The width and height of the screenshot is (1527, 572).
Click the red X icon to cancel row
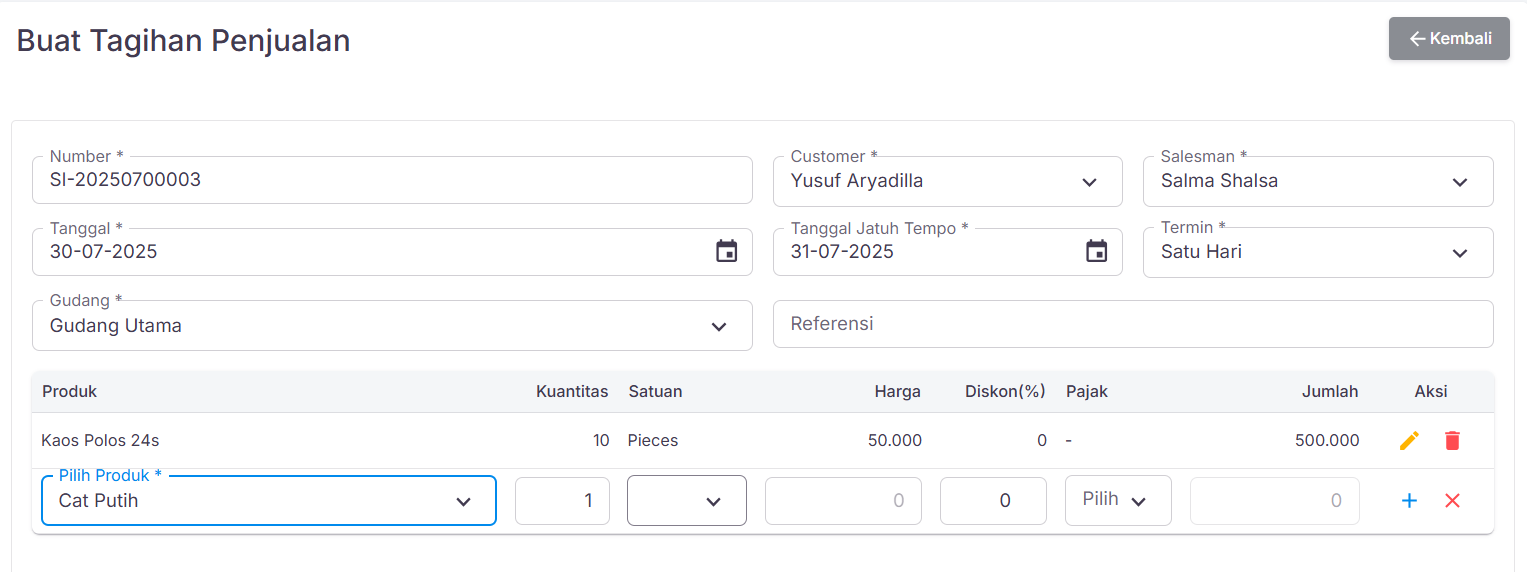pos(1452,501)
